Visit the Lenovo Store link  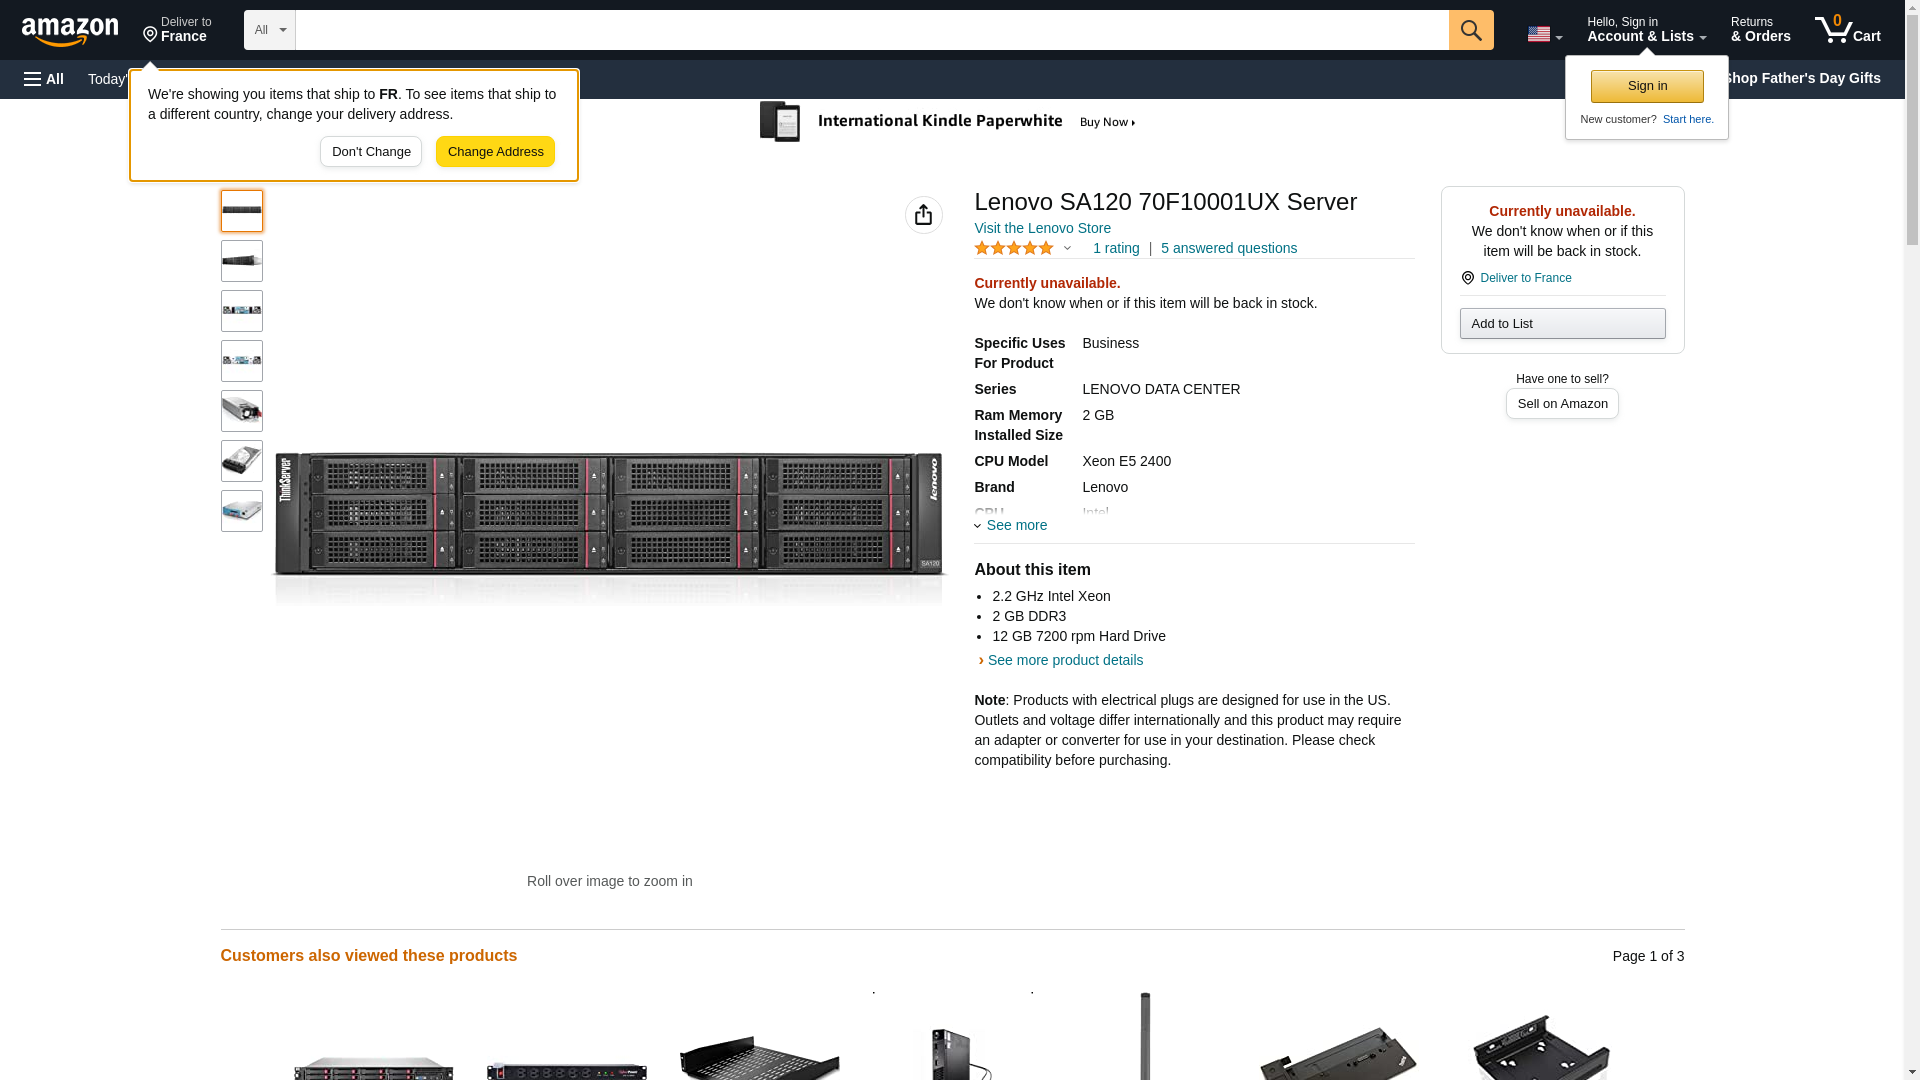(x=1042, y=228)
